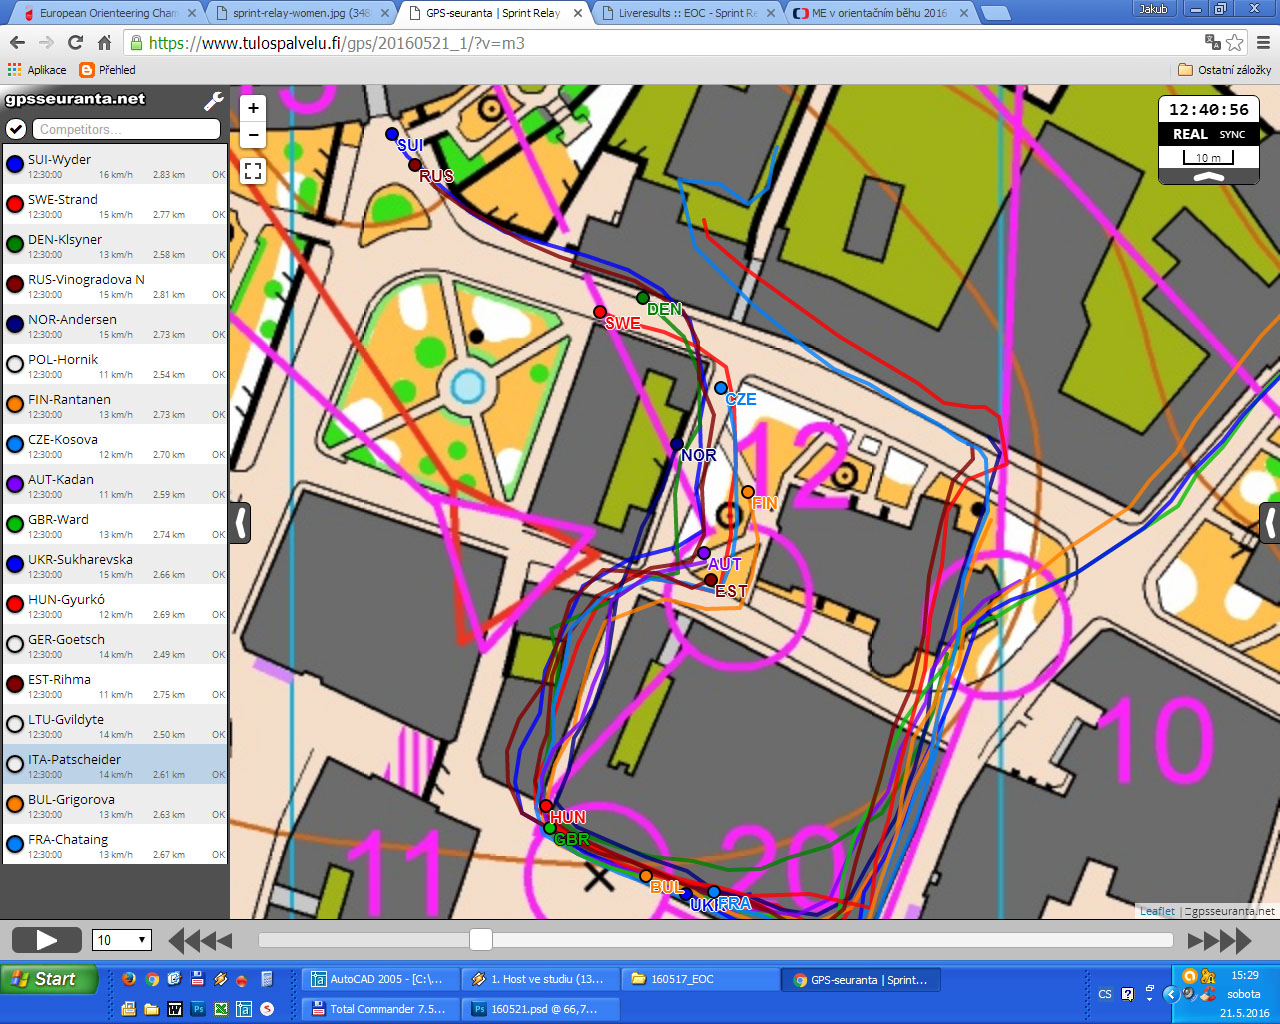Reload the current page
The height and width of the screenshot is (1024, 1280).
pos(75,43)
